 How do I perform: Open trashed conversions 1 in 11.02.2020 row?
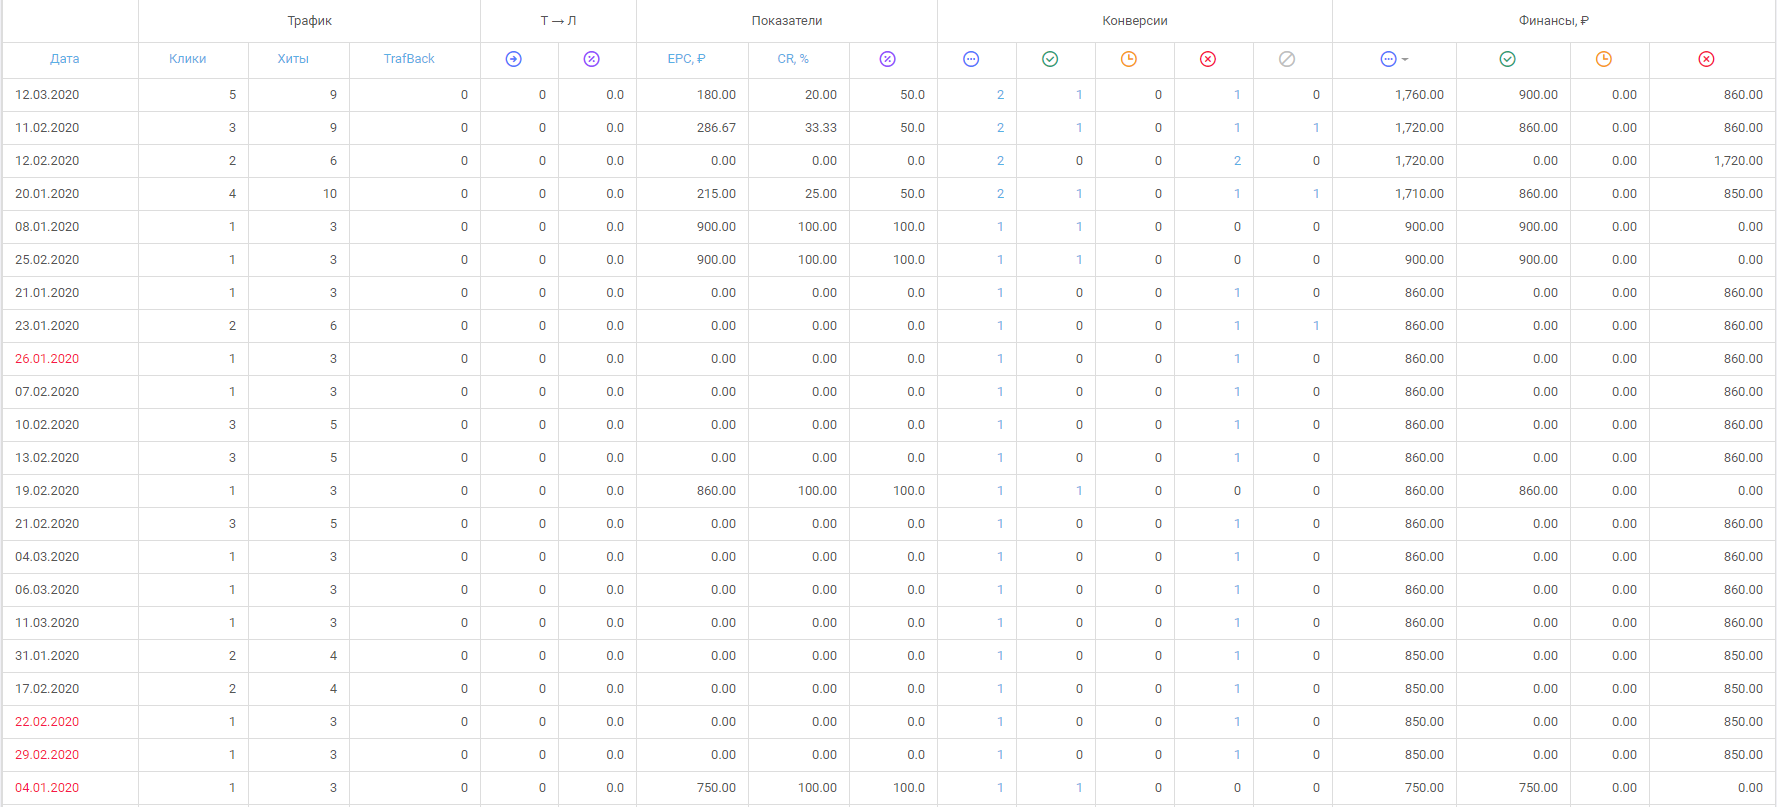click(x=1316, y=128)
